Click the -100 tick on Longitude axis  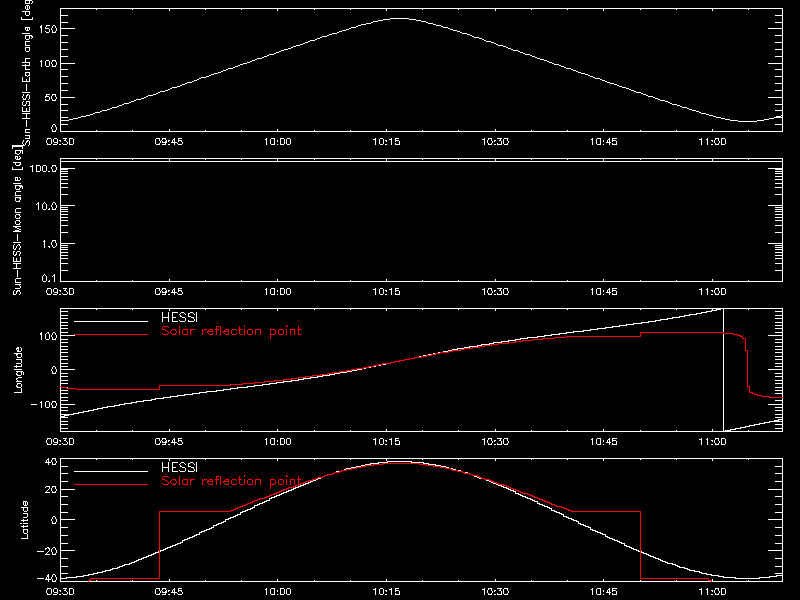(x=44, y=404)
